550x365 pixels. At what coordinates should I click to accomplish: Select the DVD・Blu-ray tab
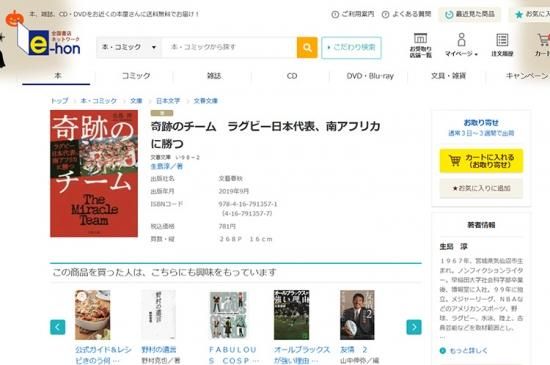pyautogui.click(x=370, y=76)
